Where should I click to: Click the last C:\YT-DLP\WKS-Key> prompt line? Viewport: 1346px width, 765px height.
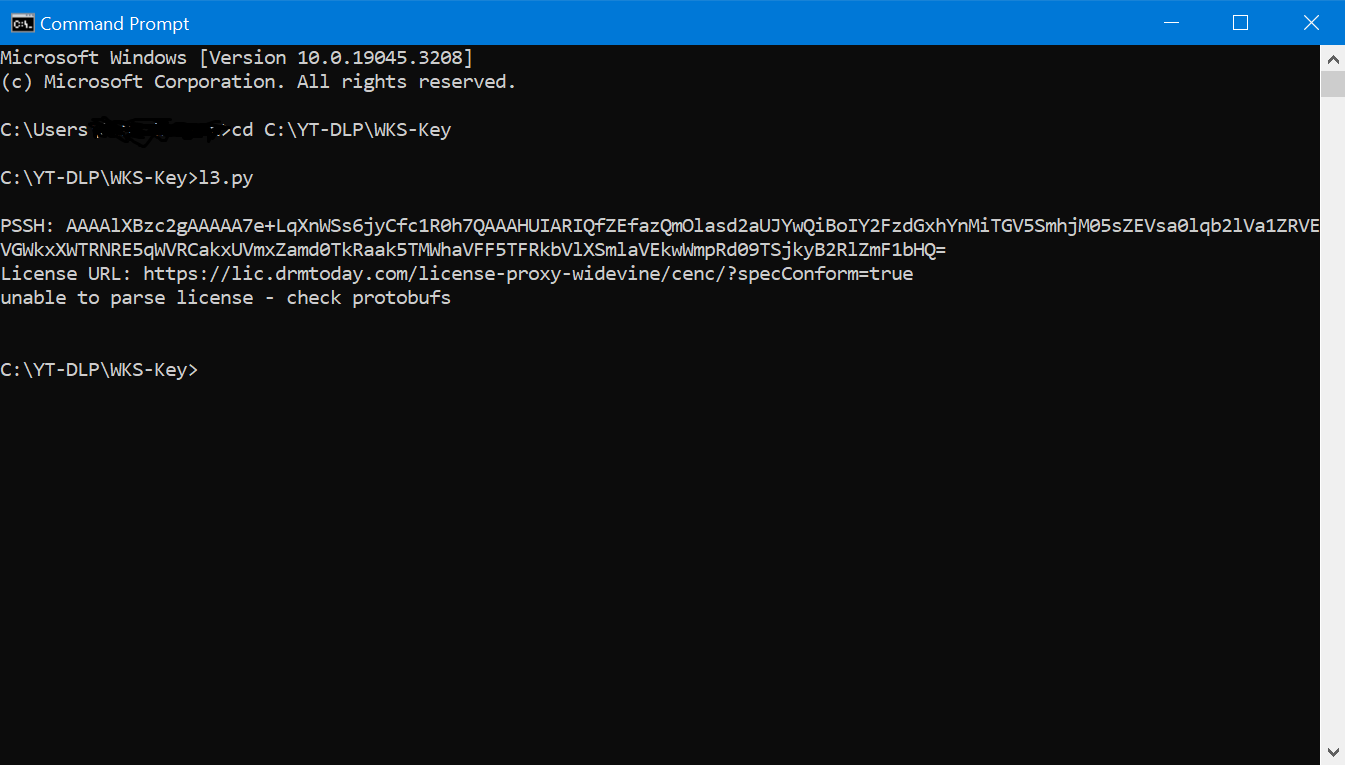coord(99,370)
